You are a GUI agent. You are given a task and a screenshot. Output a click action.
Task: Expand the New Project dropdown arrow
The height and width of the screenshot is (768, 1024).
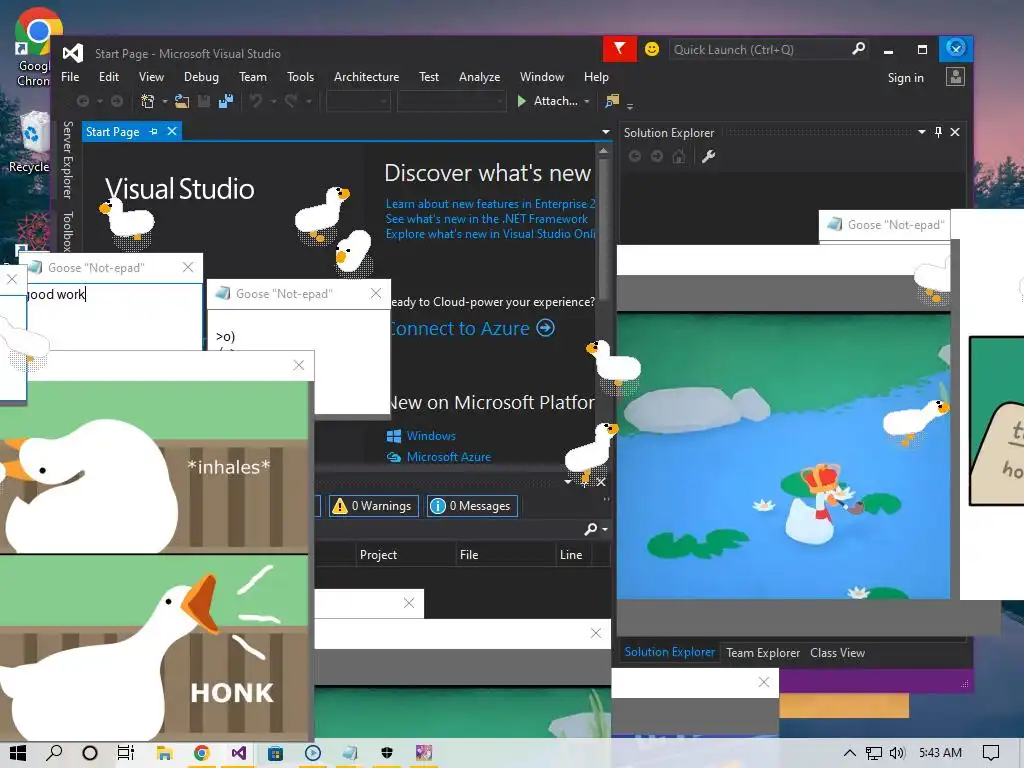pyautogui.click(x=165, y=101)
